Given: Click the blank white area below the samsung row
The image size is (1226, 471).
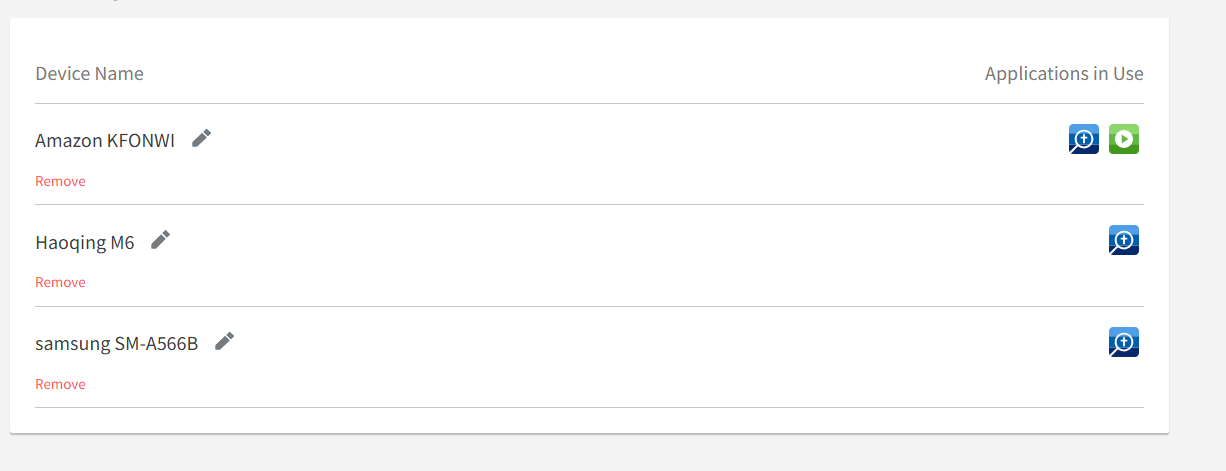Looking at the screenshot, I should 589,421.
